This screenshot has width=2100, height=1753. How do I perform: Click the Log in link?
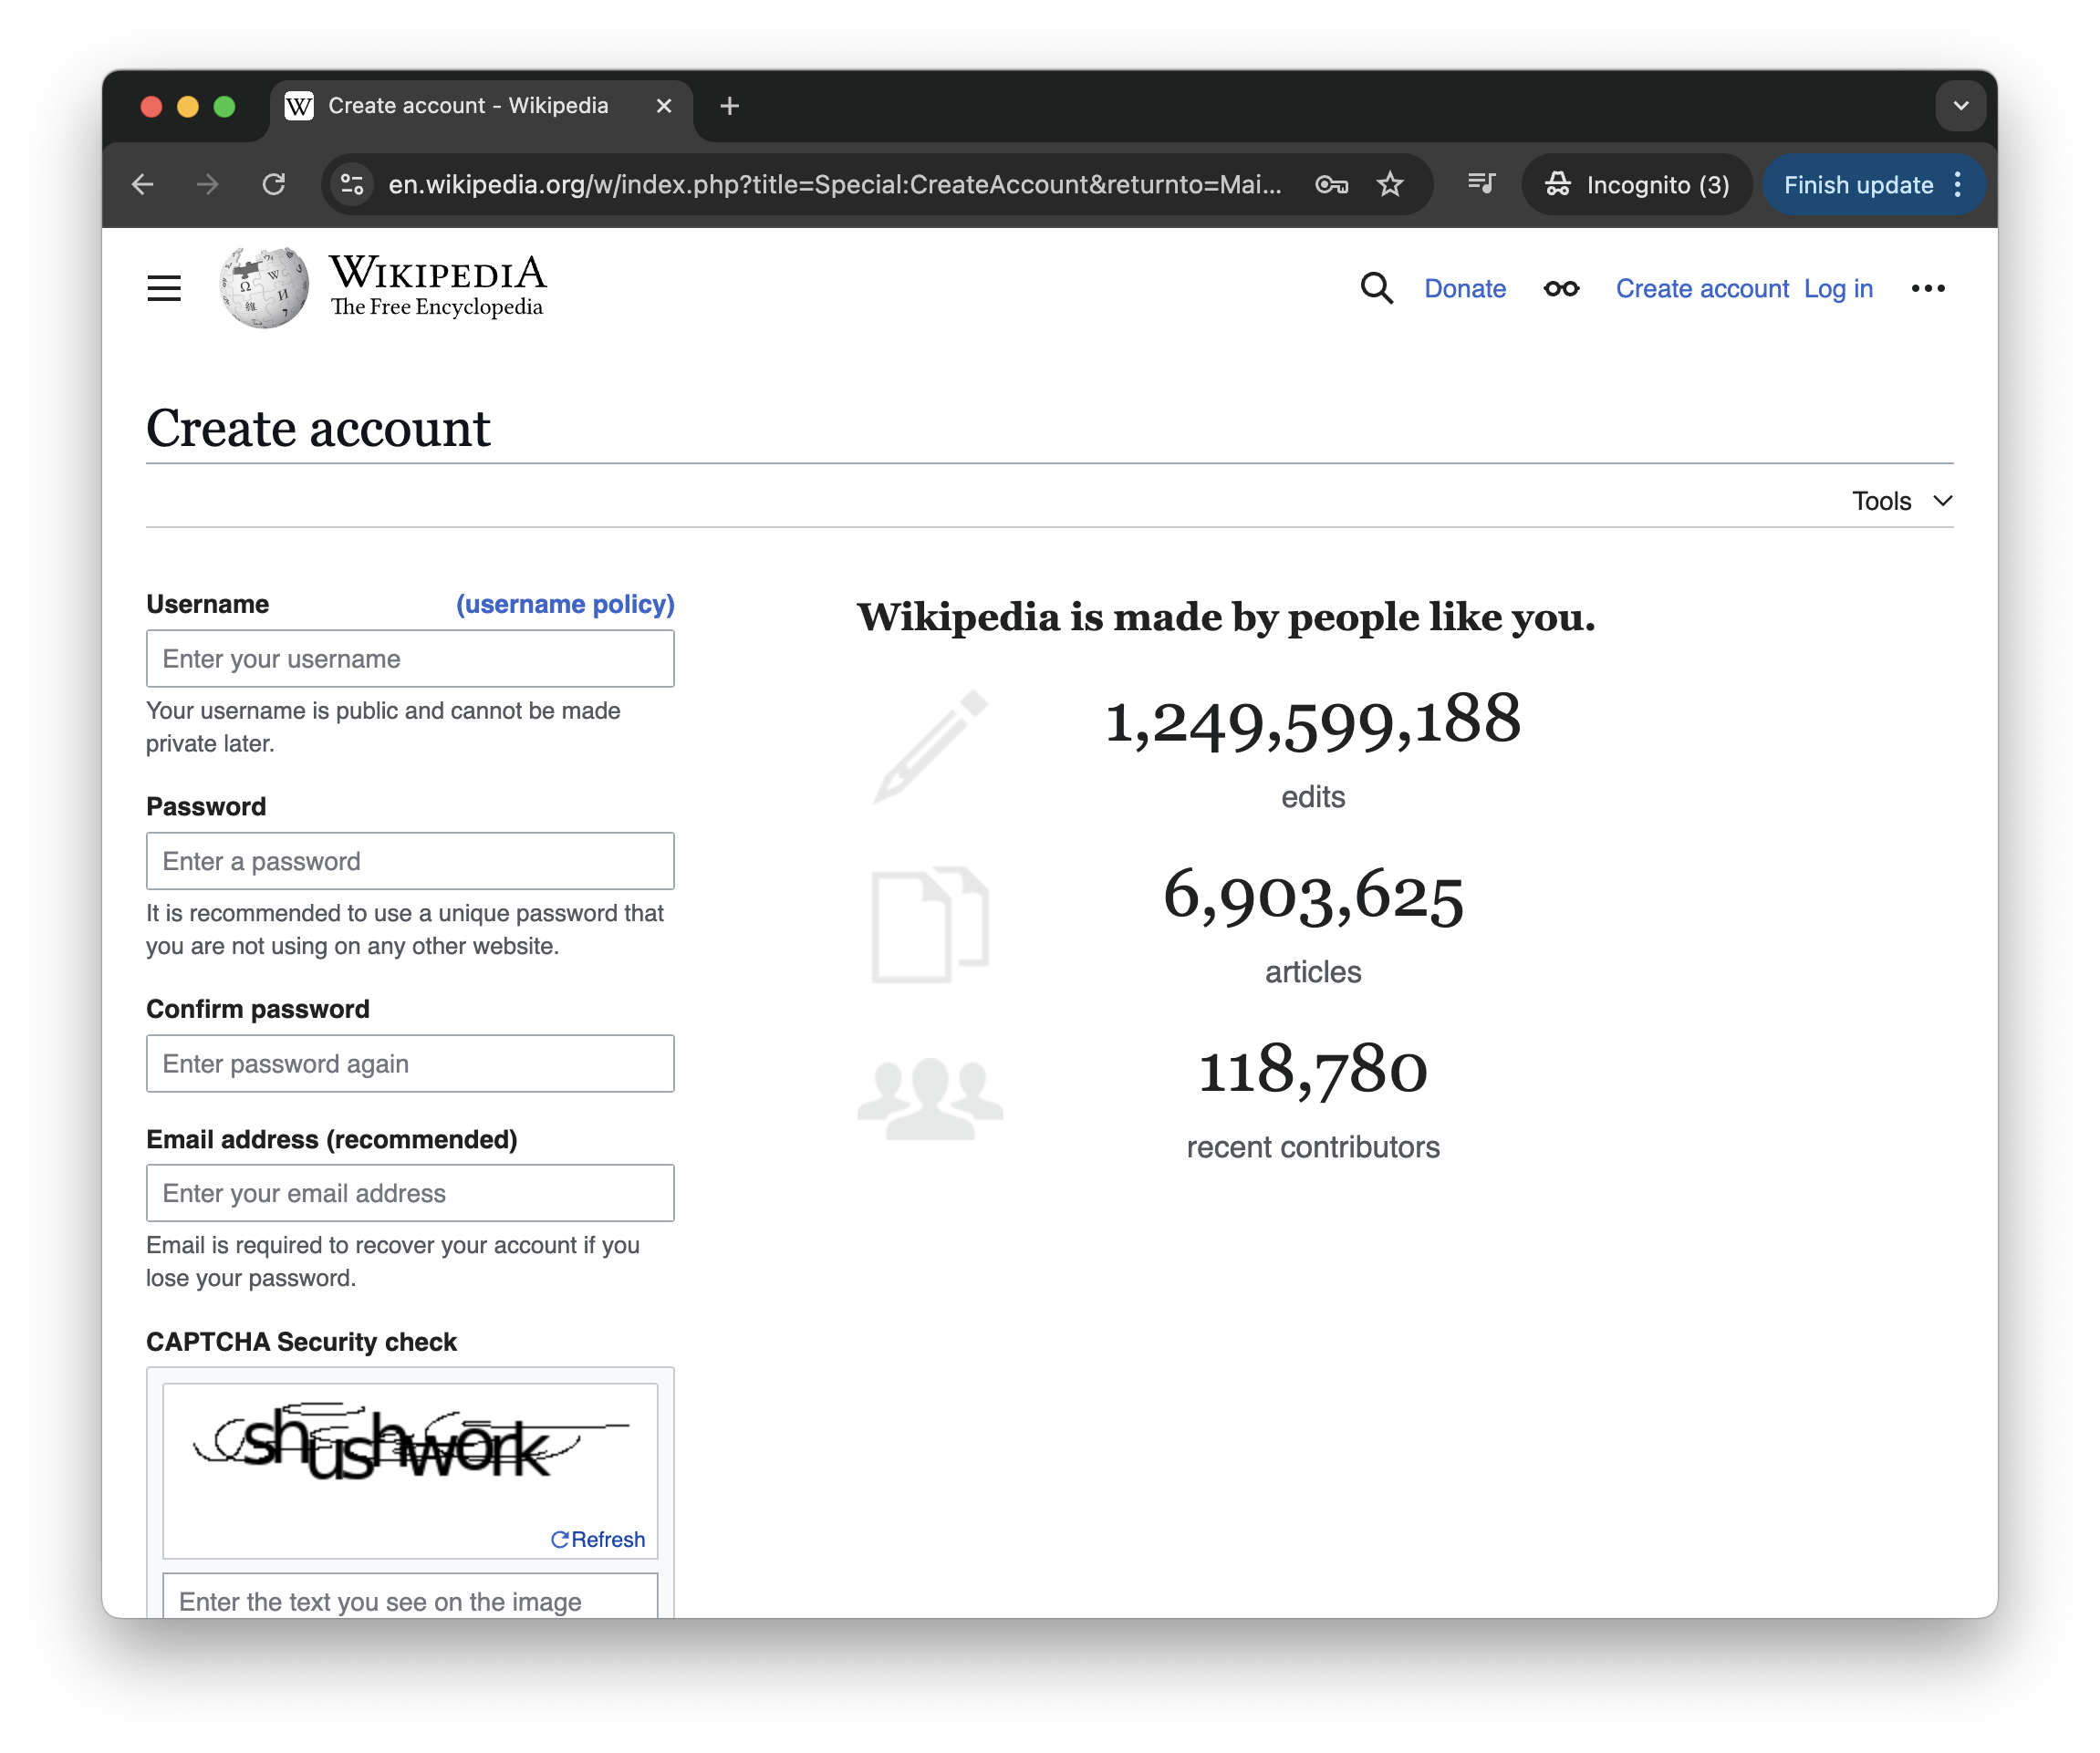coord(1838,289)
